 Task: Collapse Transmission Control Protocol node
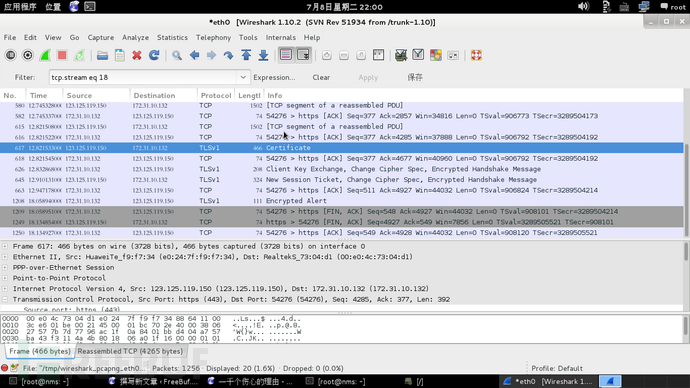click(5, 299)
